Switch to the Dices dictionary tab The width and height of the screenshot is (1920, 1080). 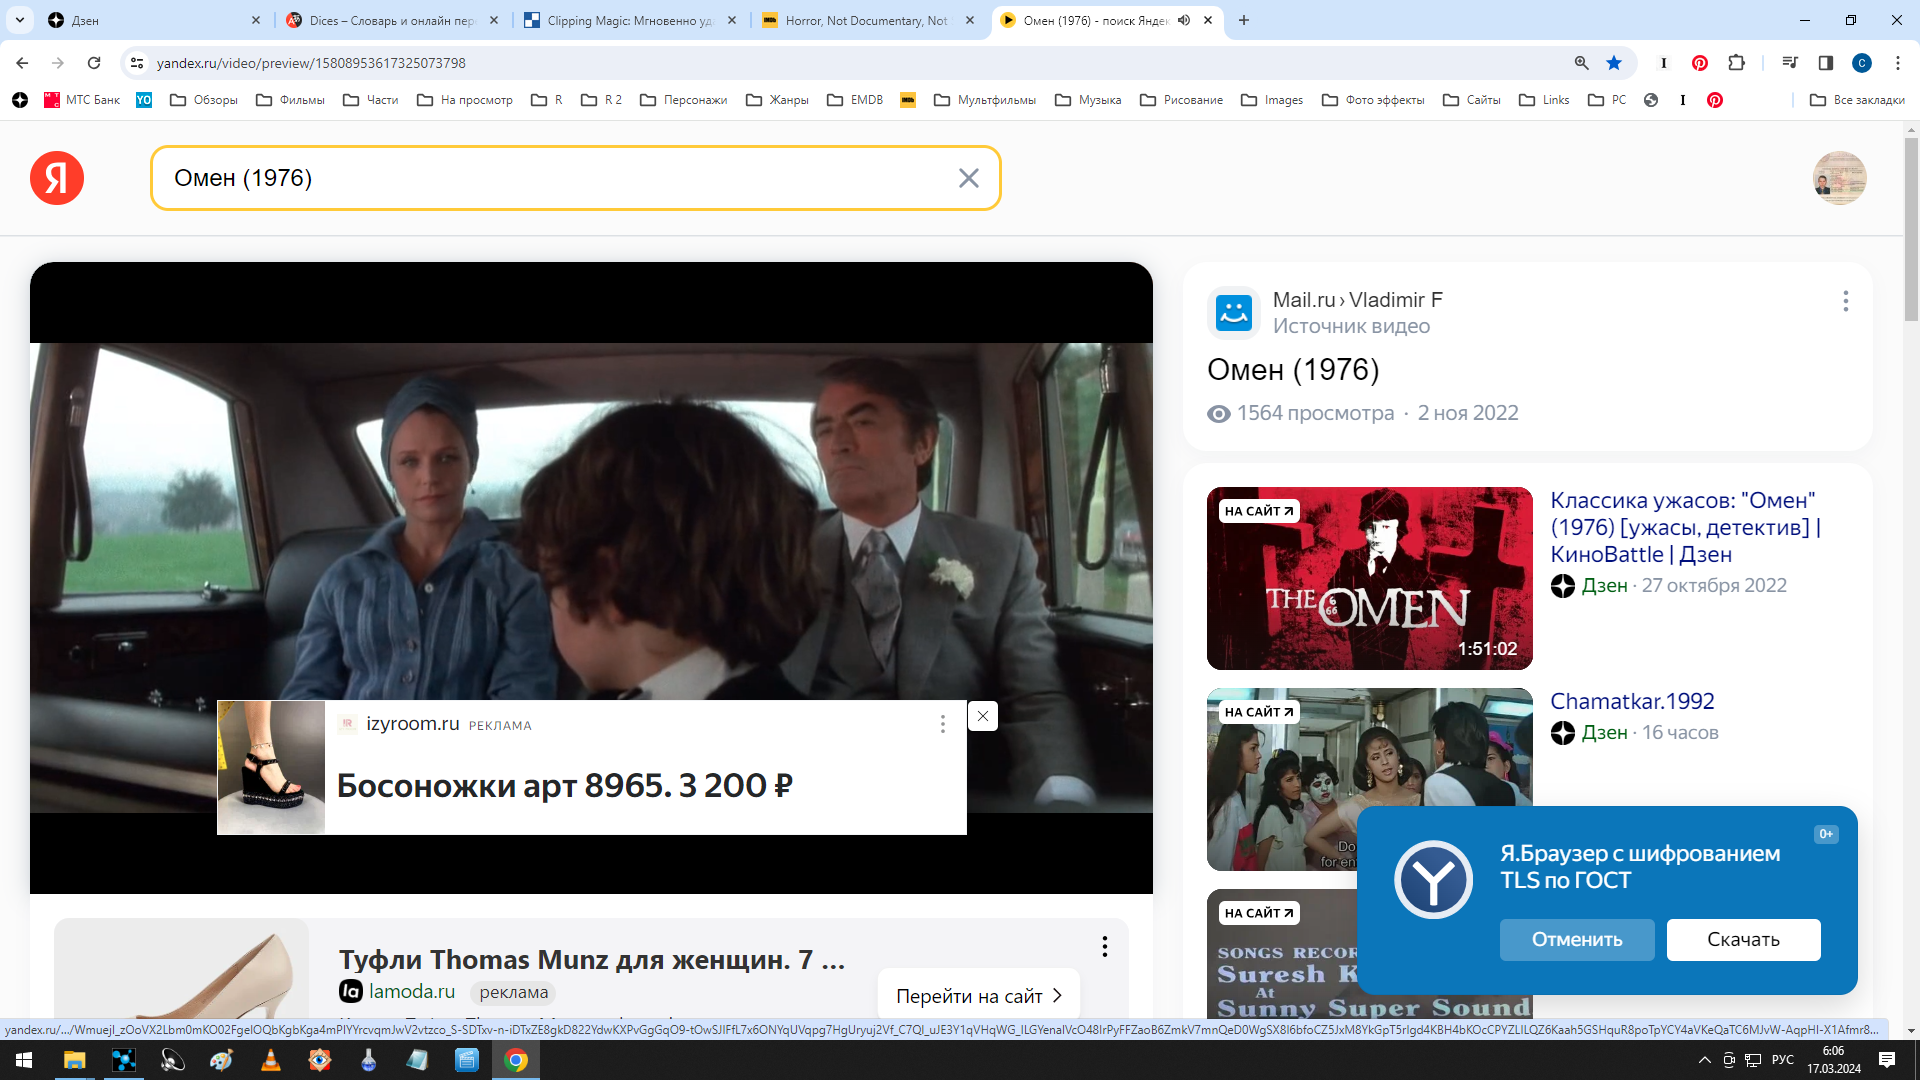392,20
